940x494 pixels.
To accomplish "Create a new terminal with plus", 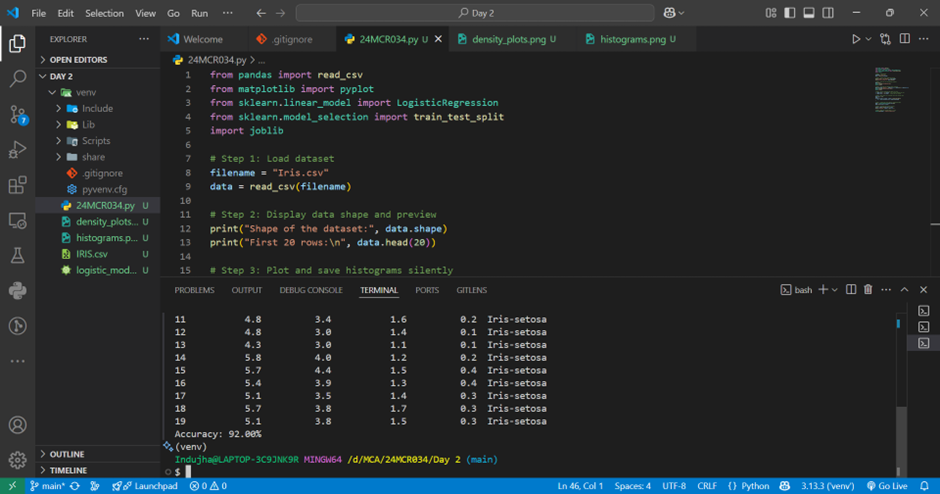I will (x=823, y=290).
